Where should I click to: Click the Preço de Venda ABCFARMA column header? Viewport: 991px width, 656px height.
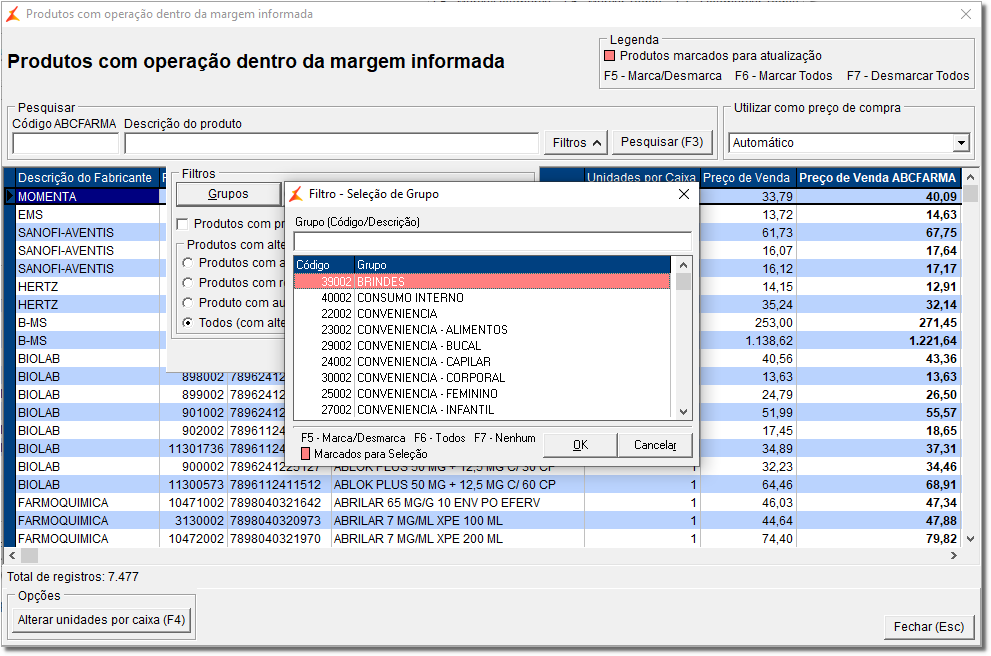click(x=878, y=178)
